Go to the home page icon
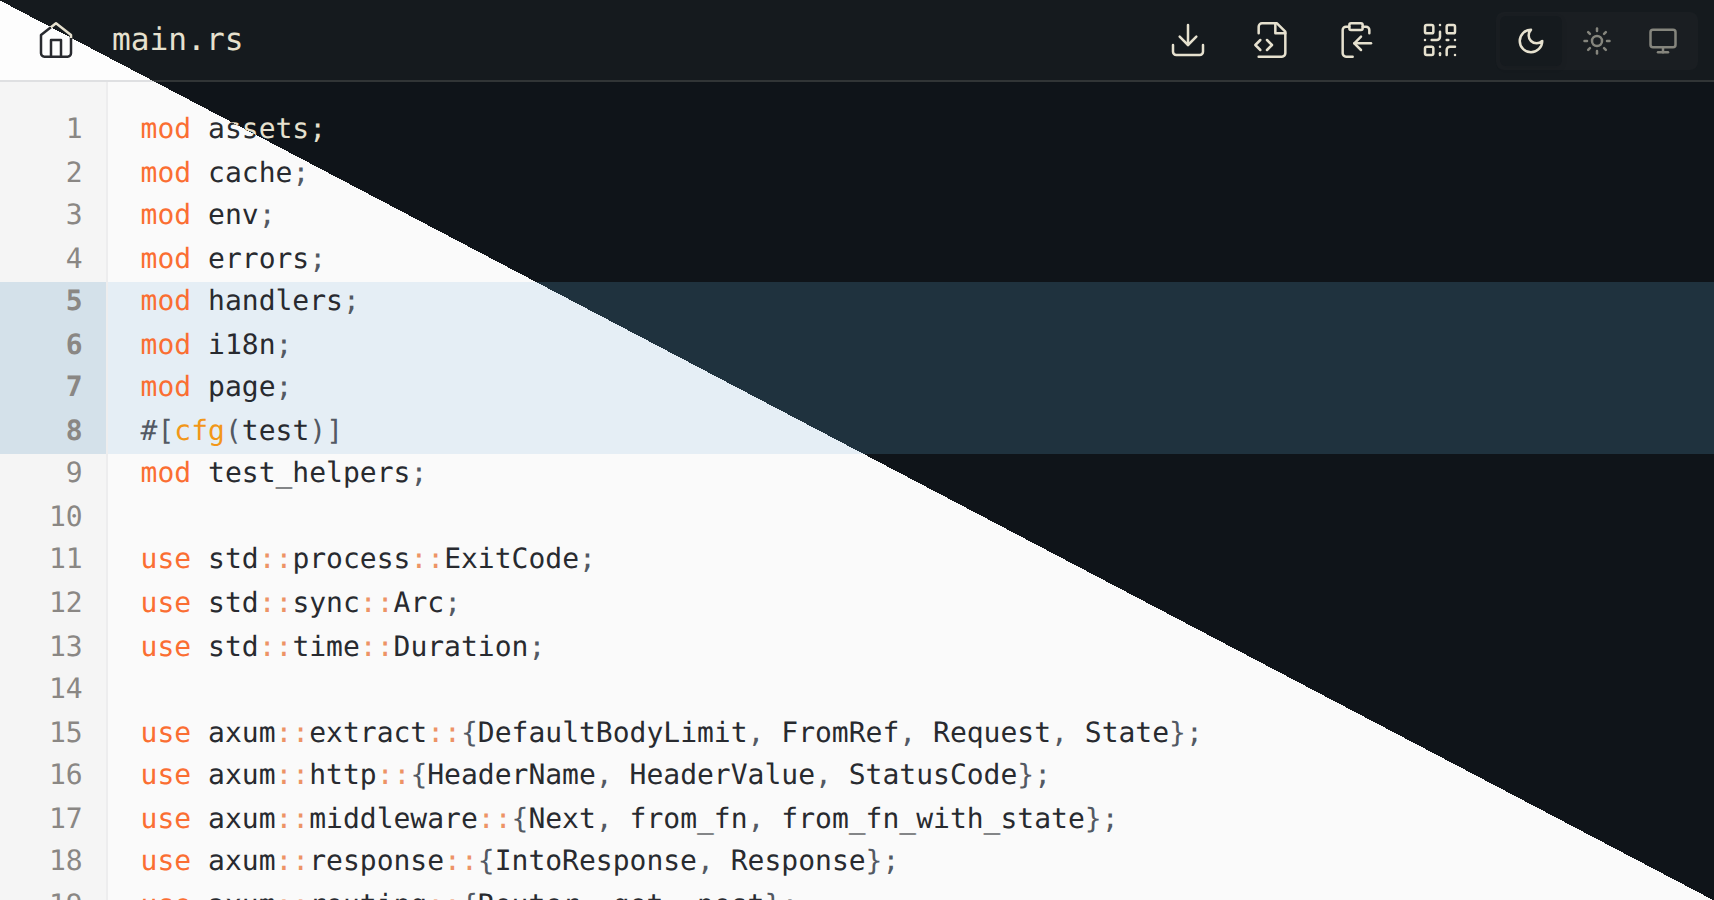1714x900 pixels. tap(56, 40)
